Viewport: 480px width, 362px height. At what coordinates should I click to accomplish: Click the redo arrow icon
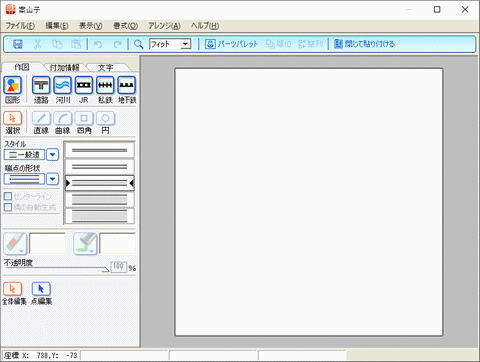coord(118,44)
